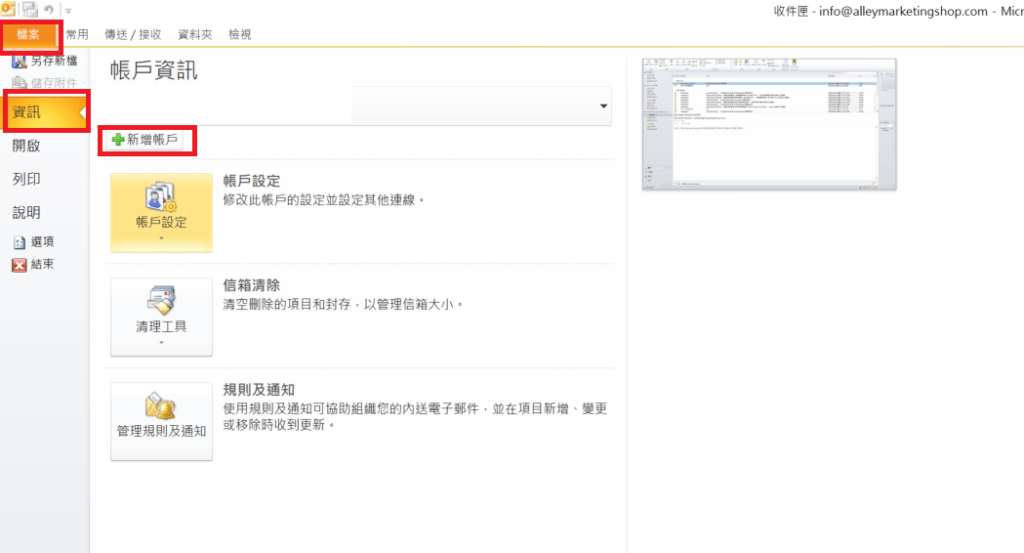Click the Undo arrow in quick access toolbar
The image size is (1024, 553).
tap(51, 10)
